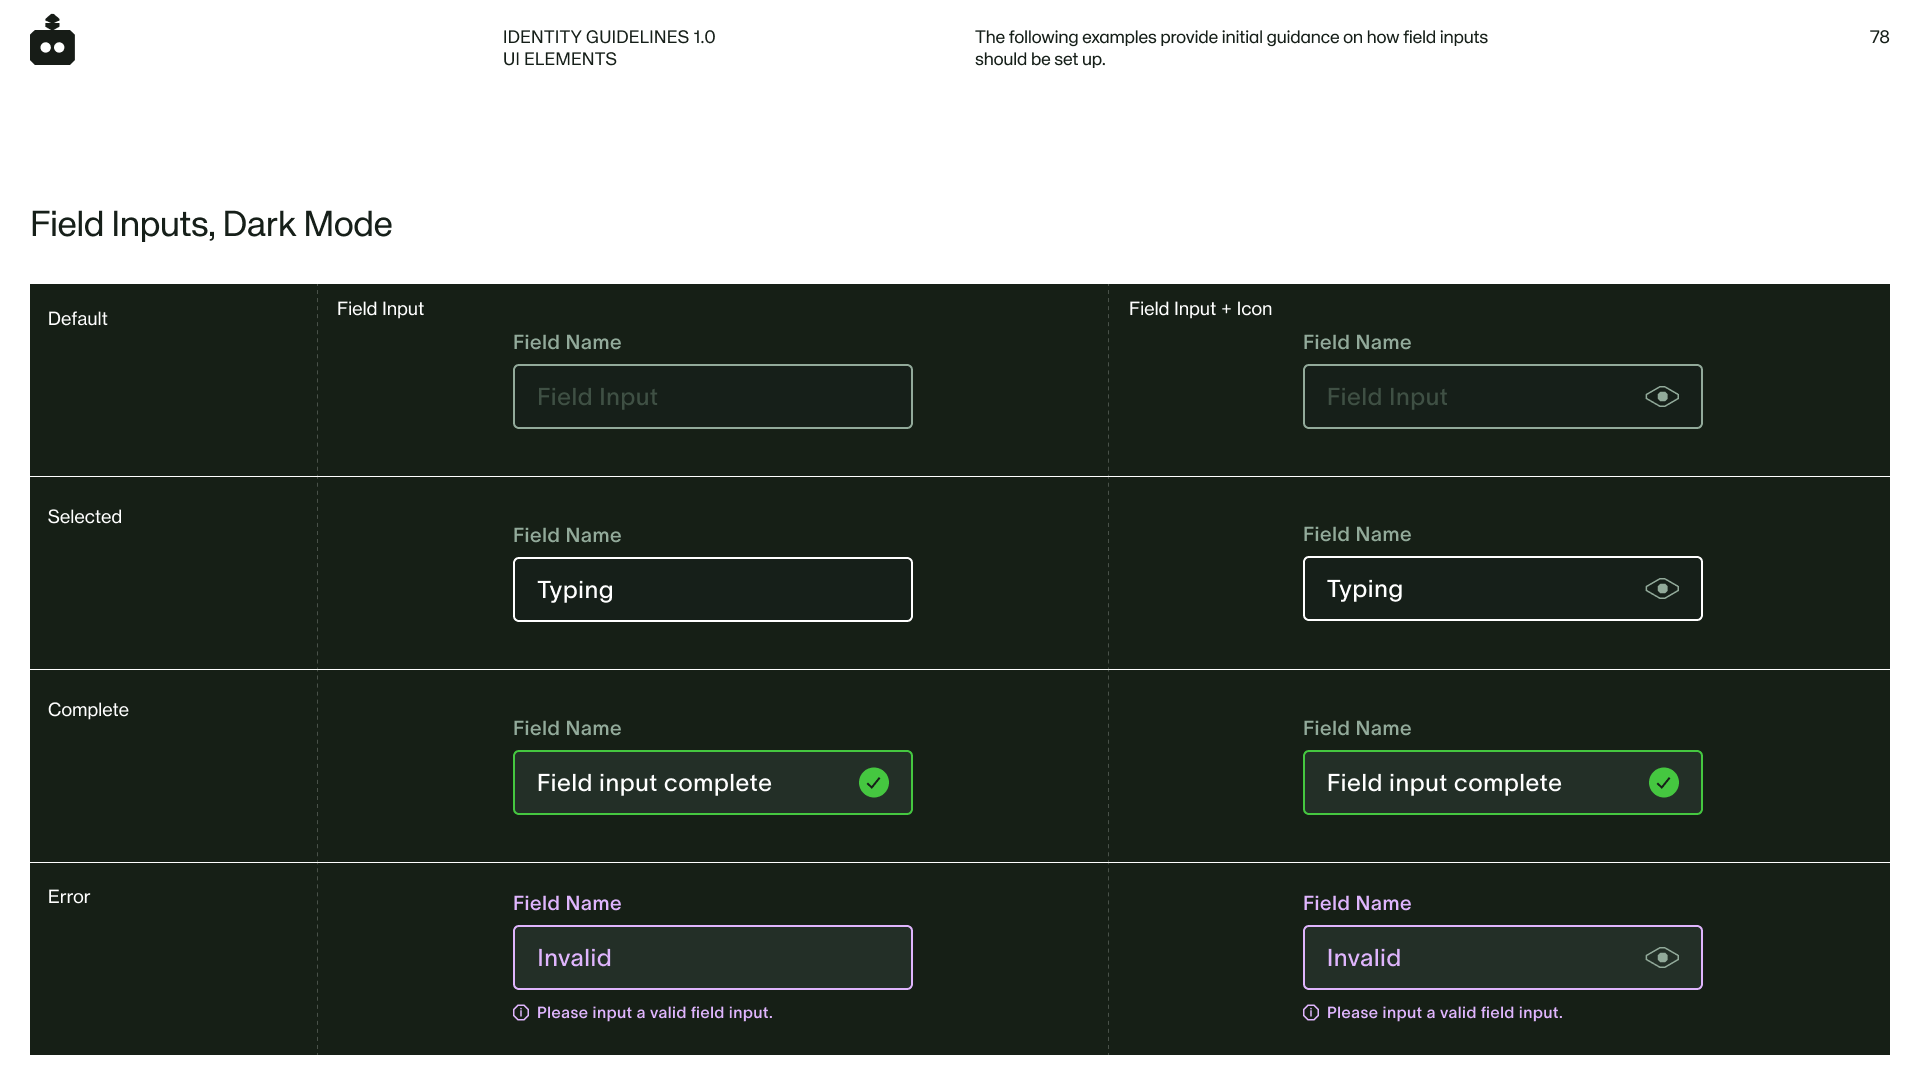Click 'IDENTITY GUIDELINES 1.0' header text
This screenshot has height=1080, width=1920.
click(x=609, y=37)
